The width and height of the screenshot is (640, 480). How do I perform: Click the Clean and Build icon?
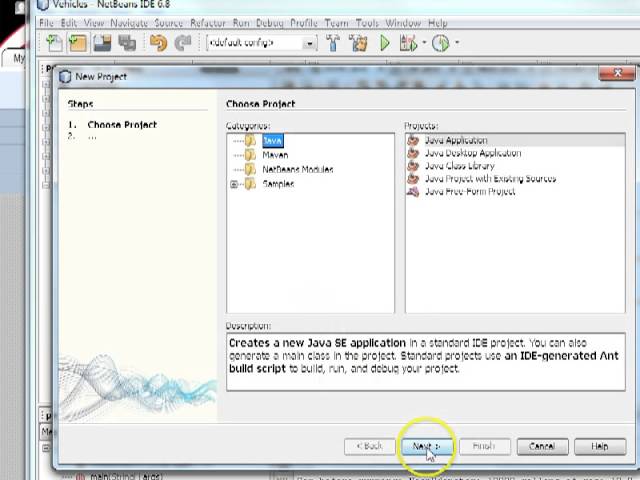[358, 43]
